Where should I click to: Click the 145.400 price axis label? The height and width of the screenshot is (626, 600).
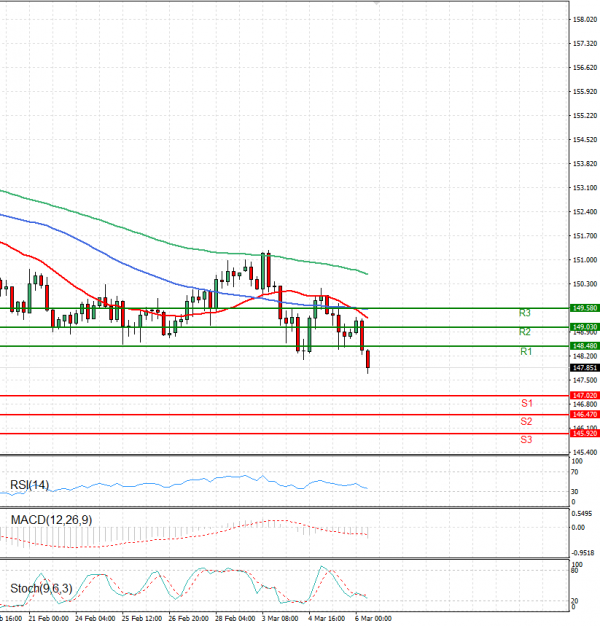click(x=585, y=452)
